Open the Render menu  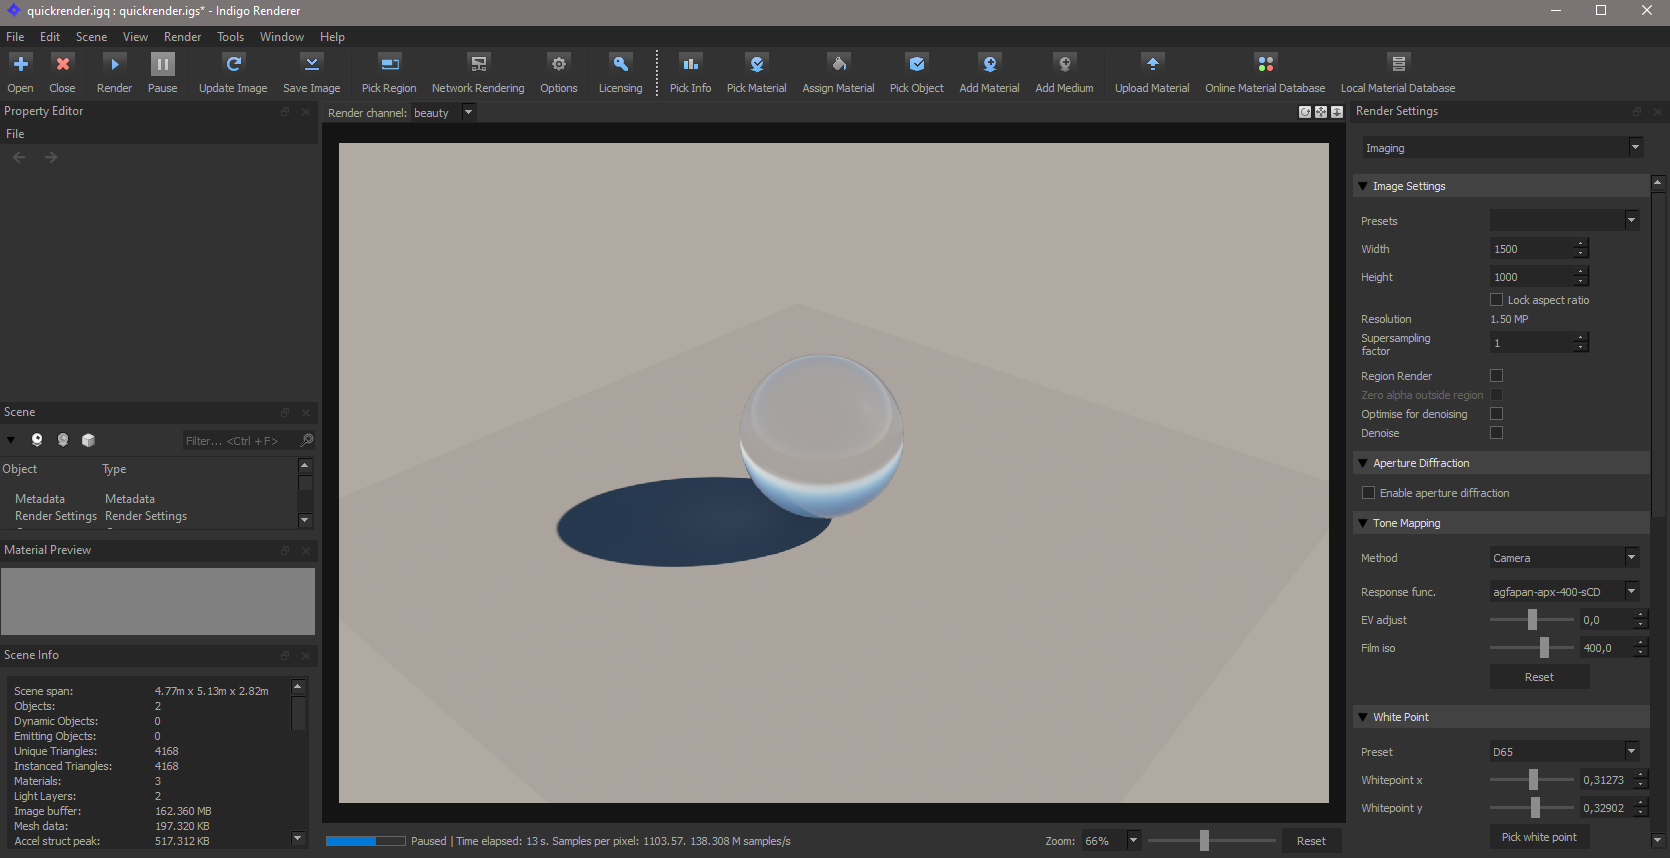(x=182, y=37)
